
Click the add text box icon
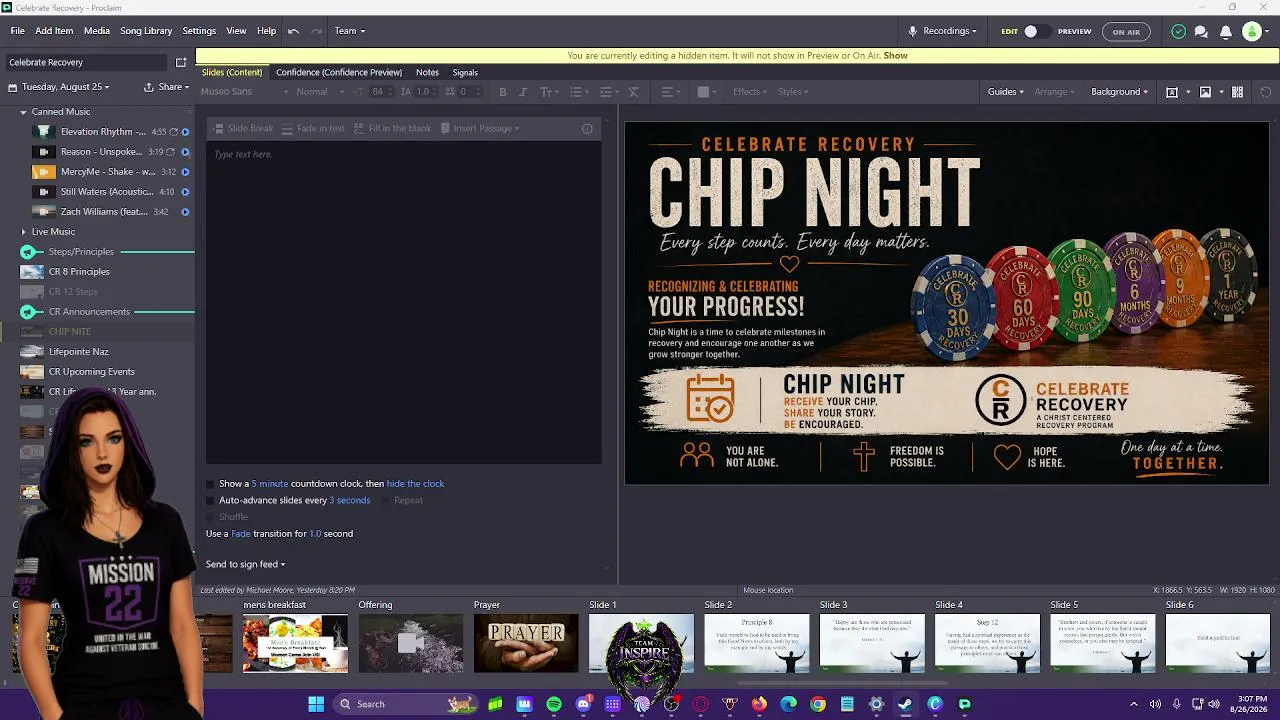tap(1172, 92)
